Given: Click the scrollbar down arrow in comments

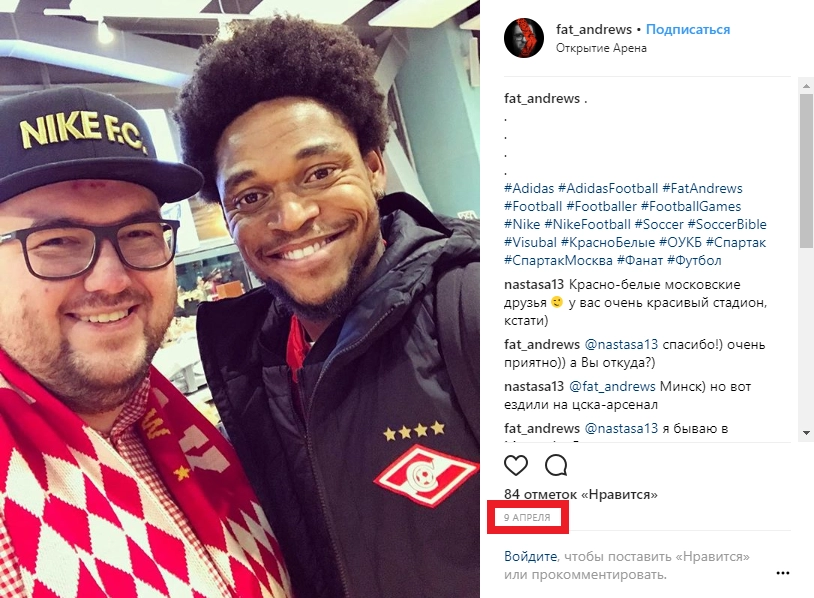Looking at the screenshot, I should coord(806,432).
